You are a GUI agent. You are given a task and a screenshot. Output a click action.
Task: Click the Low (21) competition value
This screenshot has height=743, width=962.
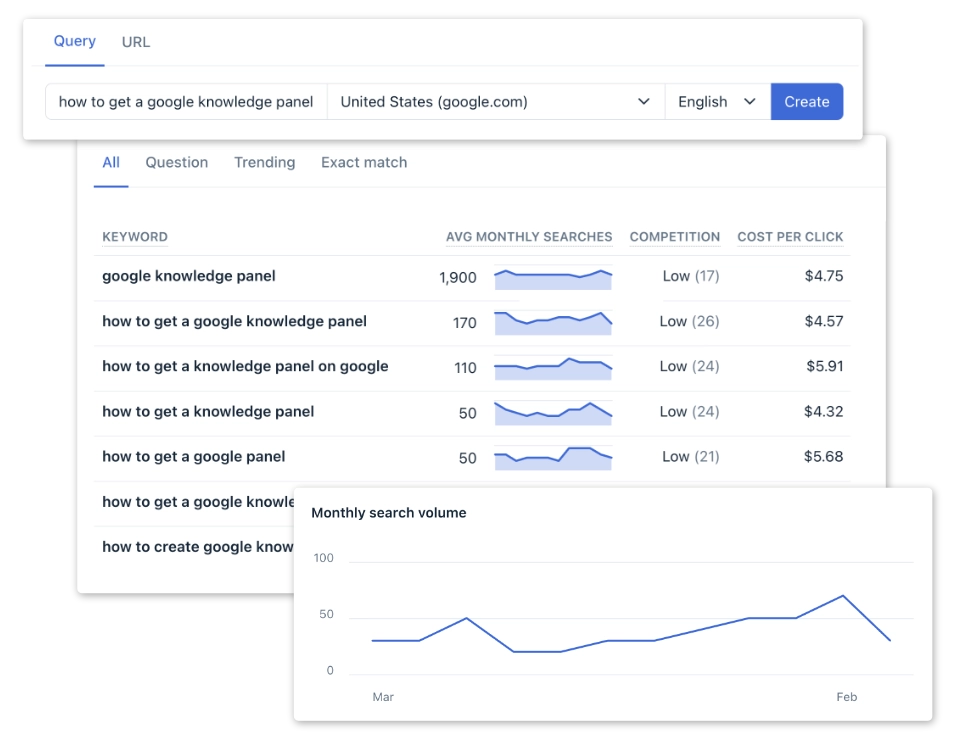pos(690,456)
